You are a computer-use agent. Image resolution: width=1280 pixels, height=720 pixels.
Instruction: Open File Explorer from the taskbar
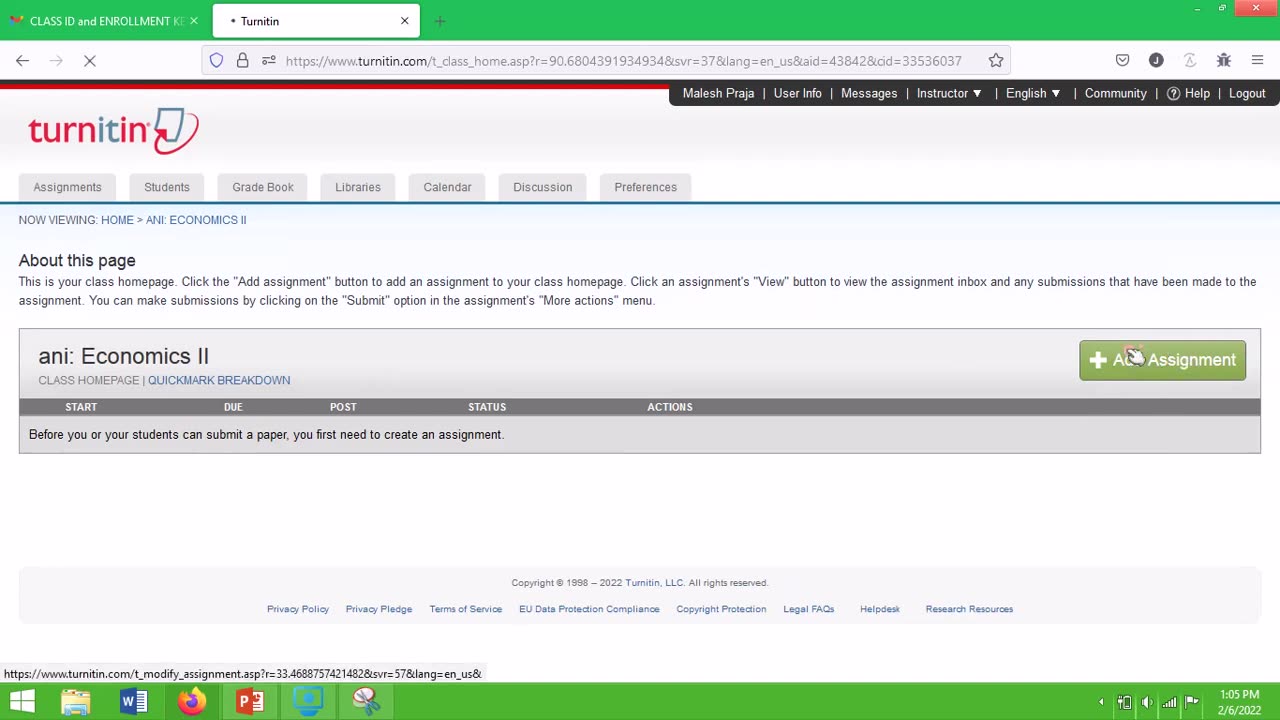pos(75,702)
